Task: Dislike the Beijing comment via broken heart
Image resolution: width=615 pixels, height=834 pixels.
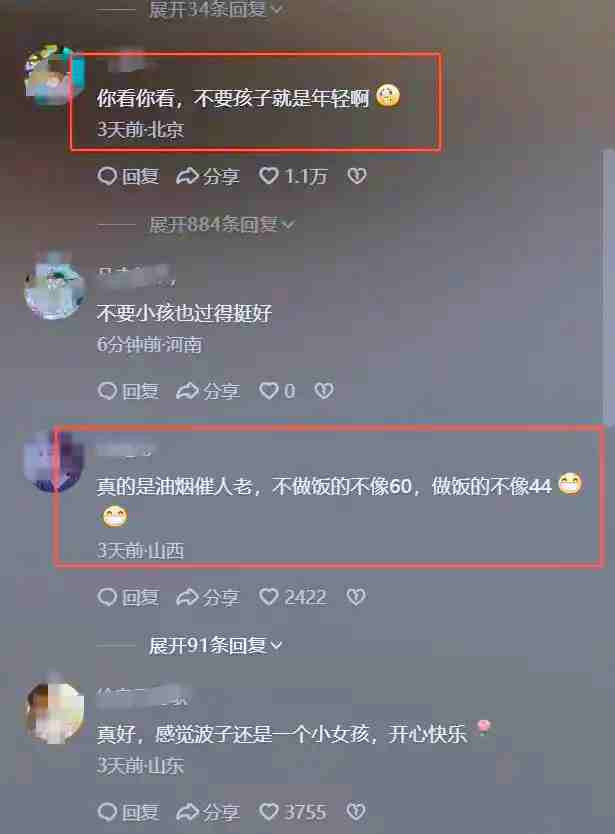Action: tap(356, 176)
